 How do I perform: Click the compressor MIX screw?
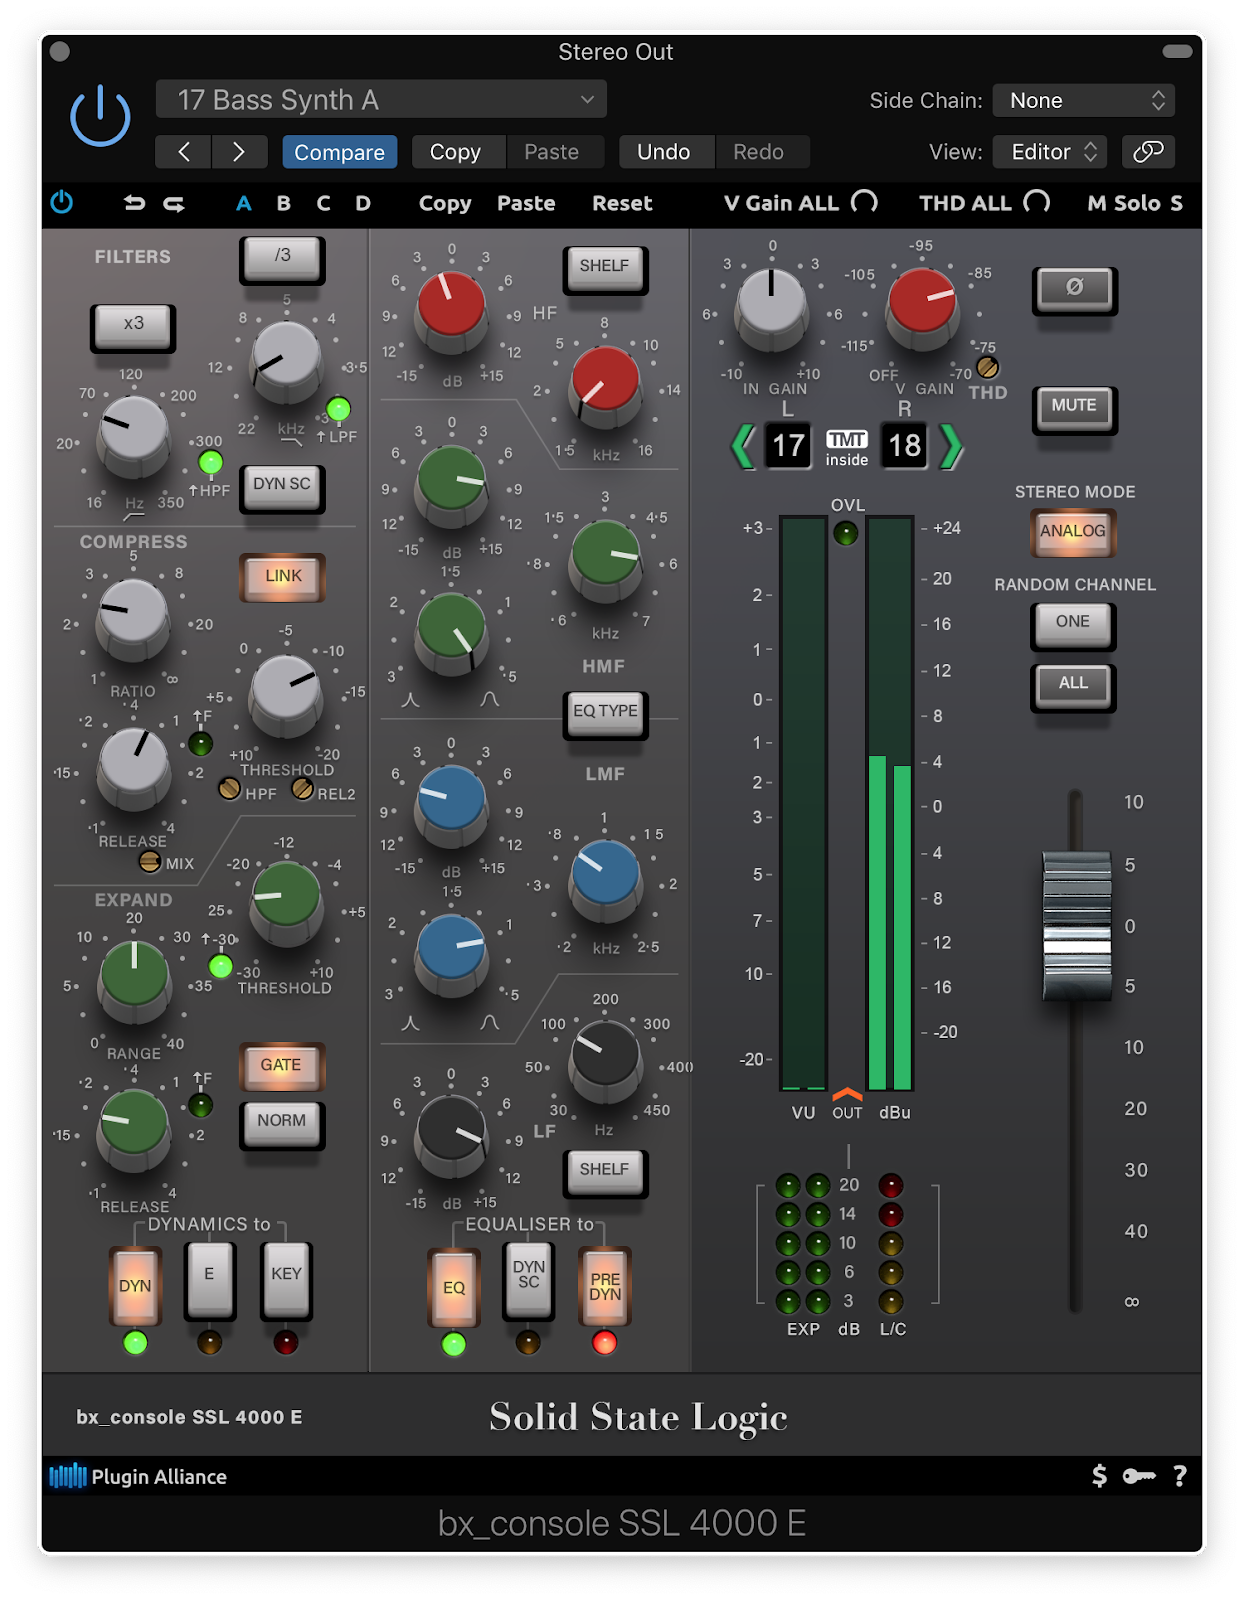(x=150, y=861)
